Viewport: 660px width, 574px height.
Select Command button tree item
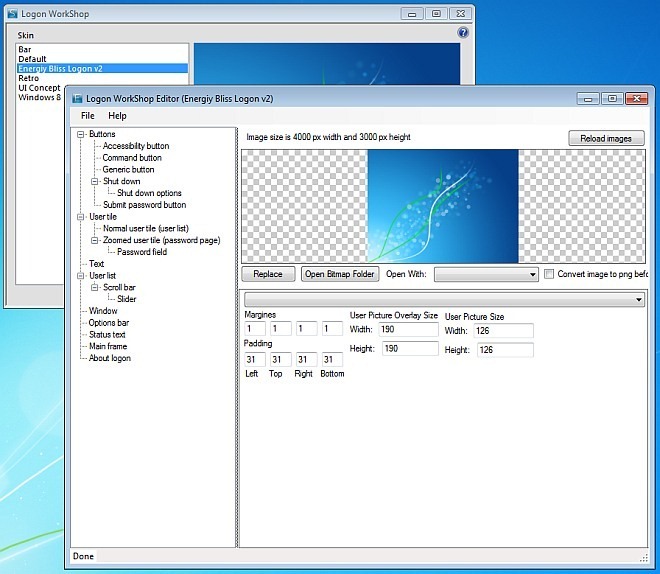tap(132, 158)
